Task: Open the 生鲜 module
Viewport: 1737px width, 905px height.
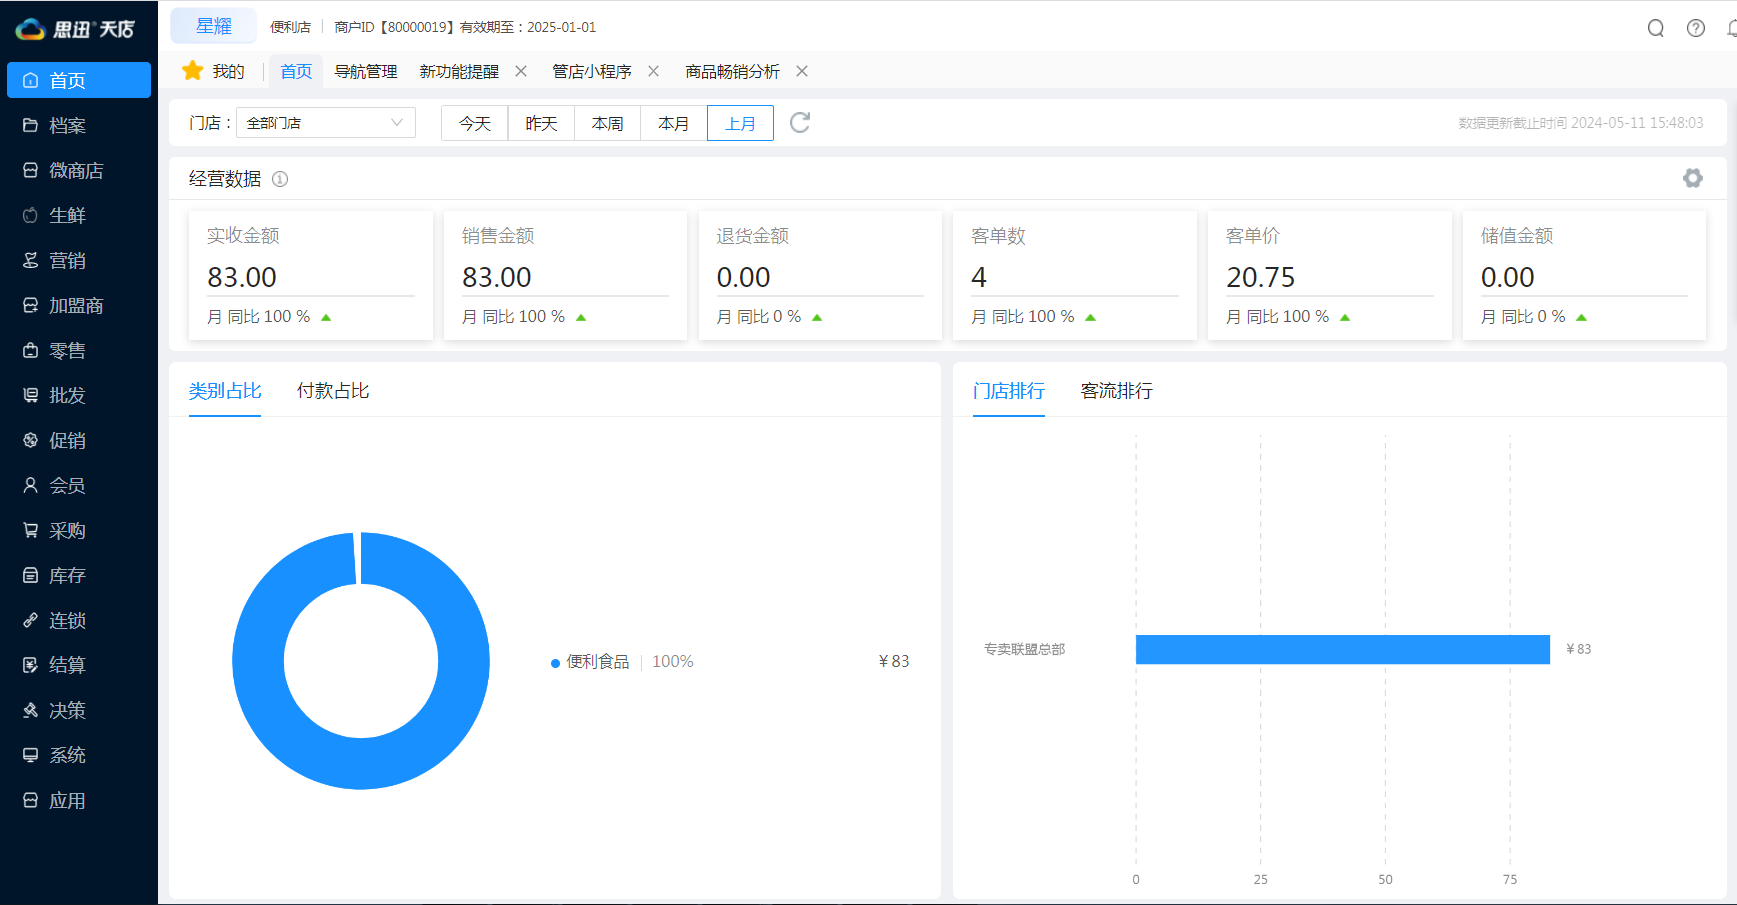Action: (x=66, y=215)
